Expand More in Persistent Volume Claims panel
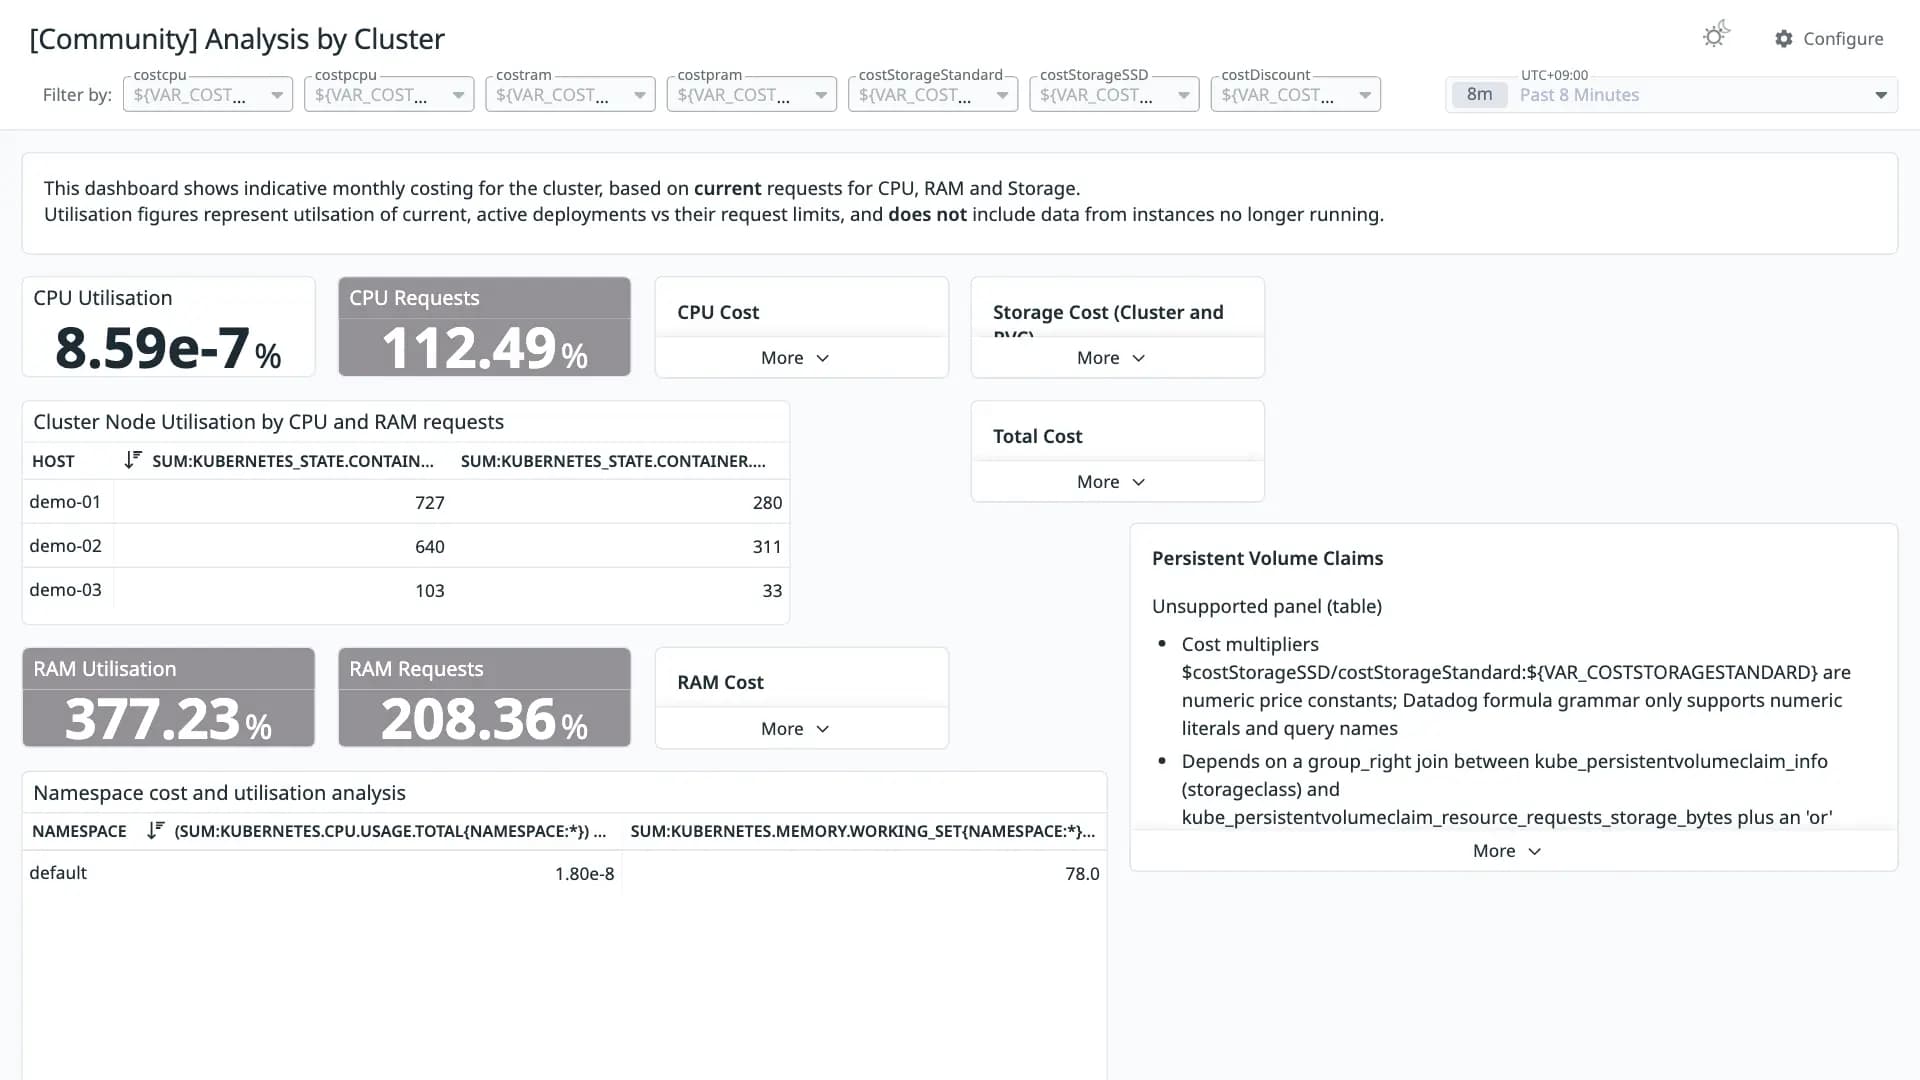The image size is (1920, 1080). [x=1508, y=851]
